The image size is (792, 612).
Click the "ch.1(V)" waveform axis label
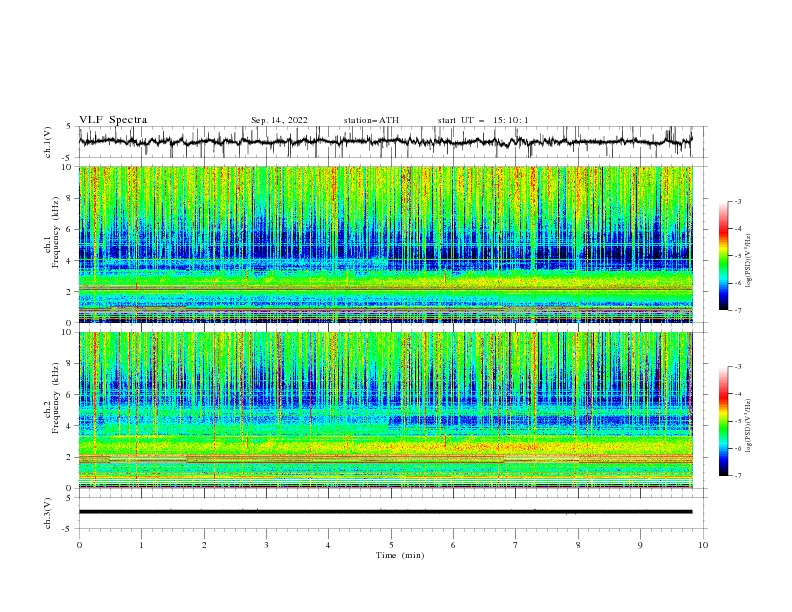(x=48, y=142)
